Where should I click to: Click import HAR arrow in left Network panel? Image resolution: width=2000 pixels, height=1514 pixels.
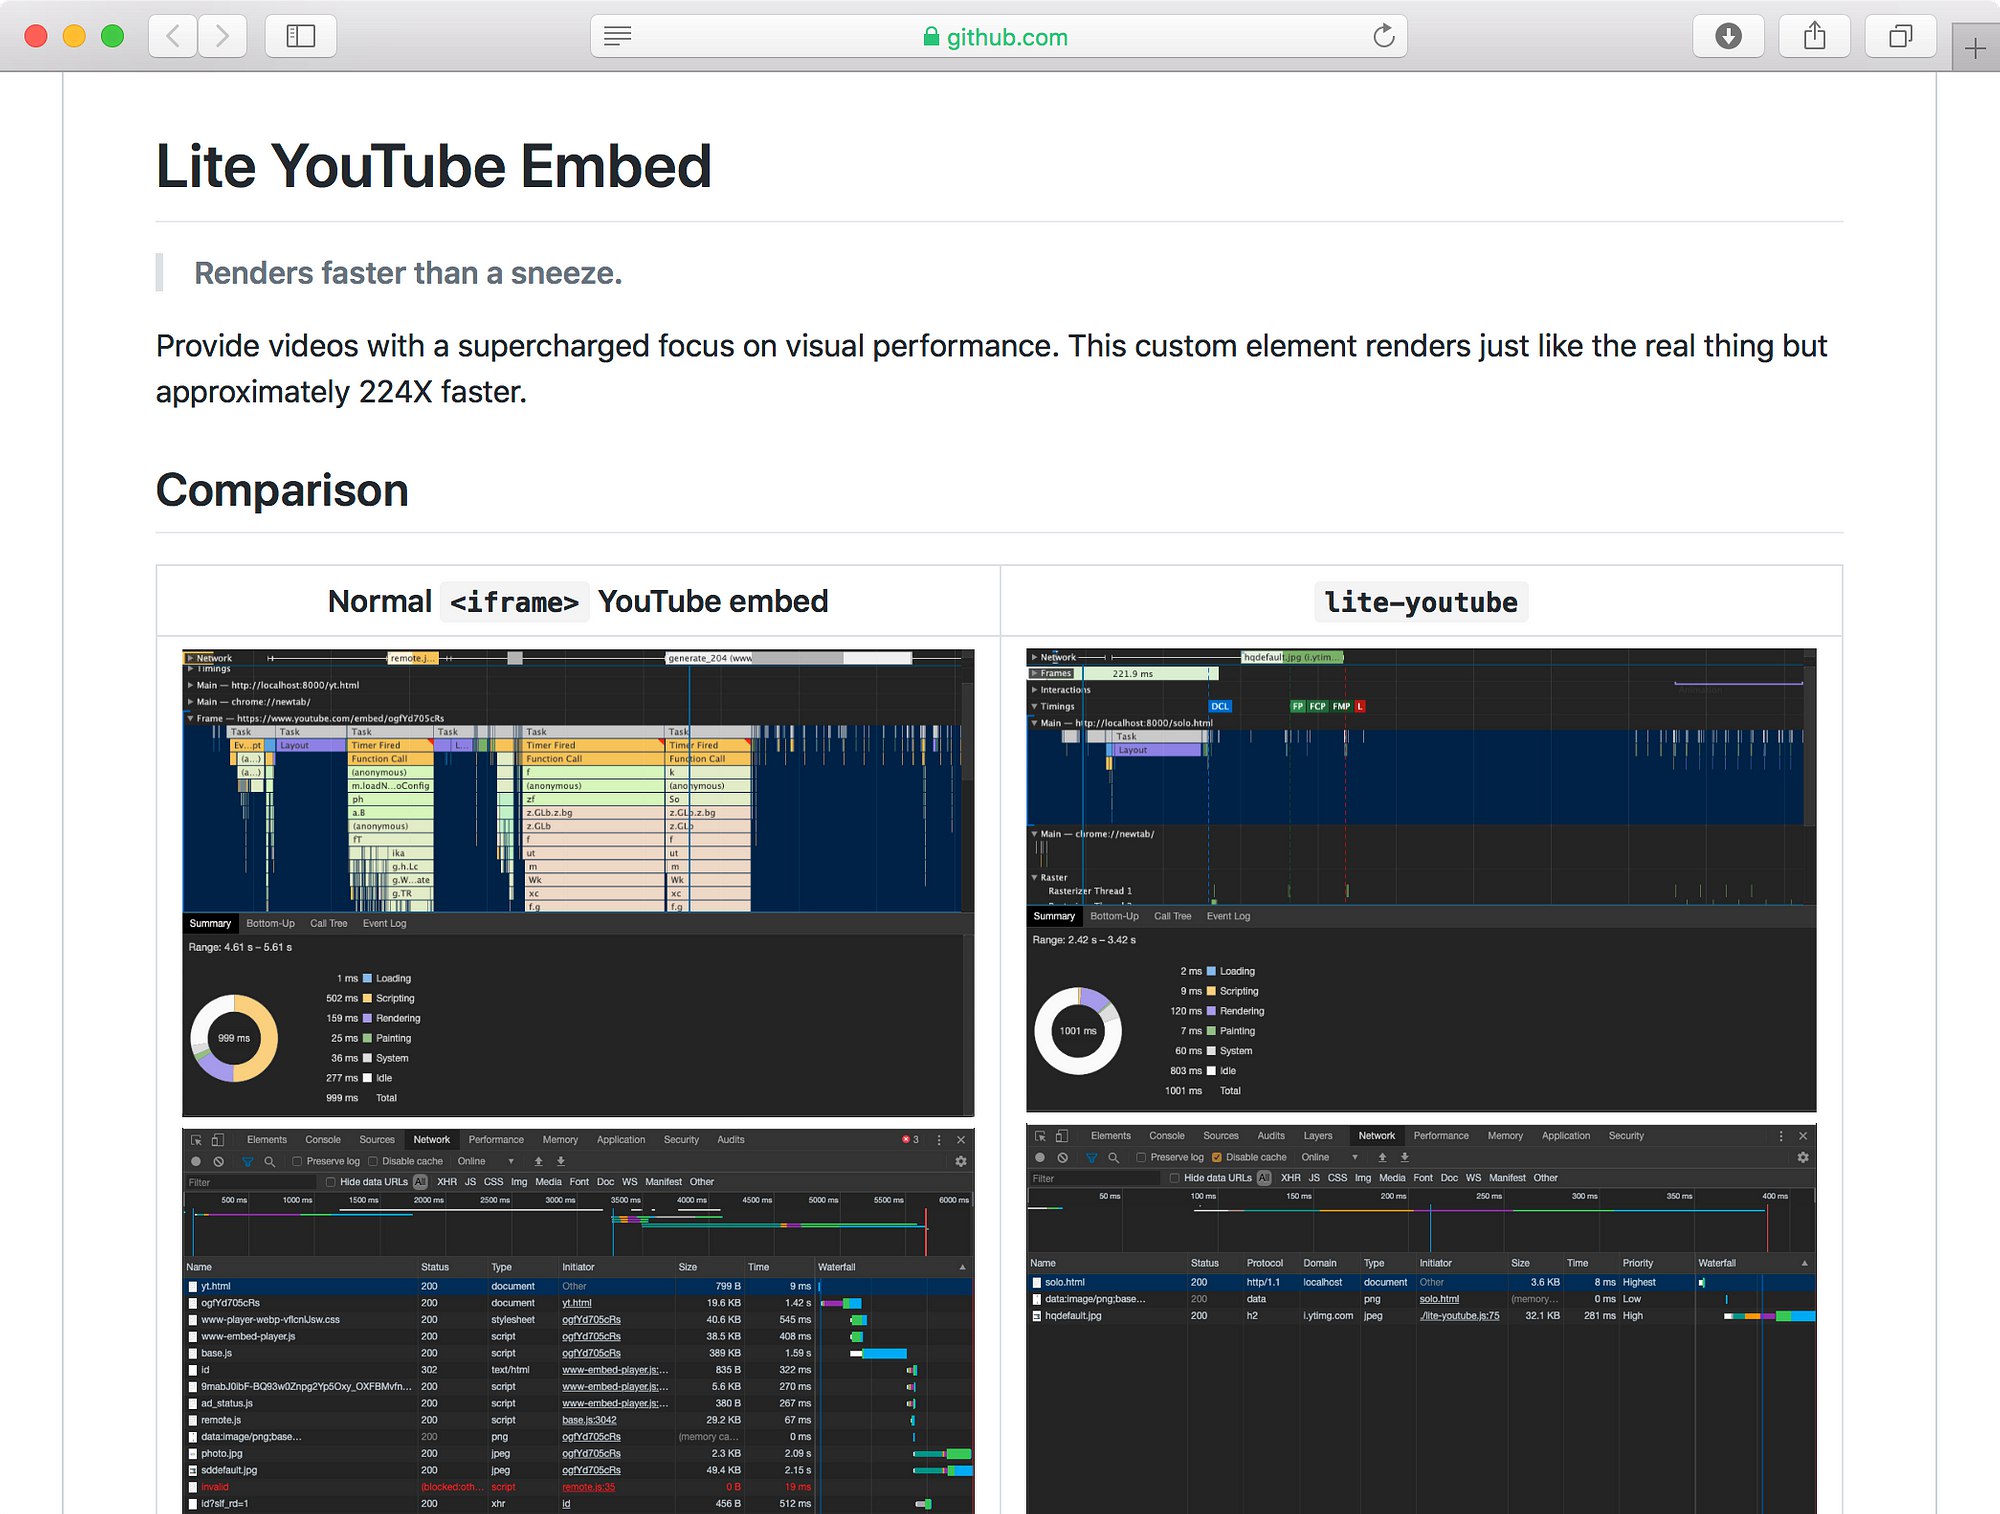538,1161
